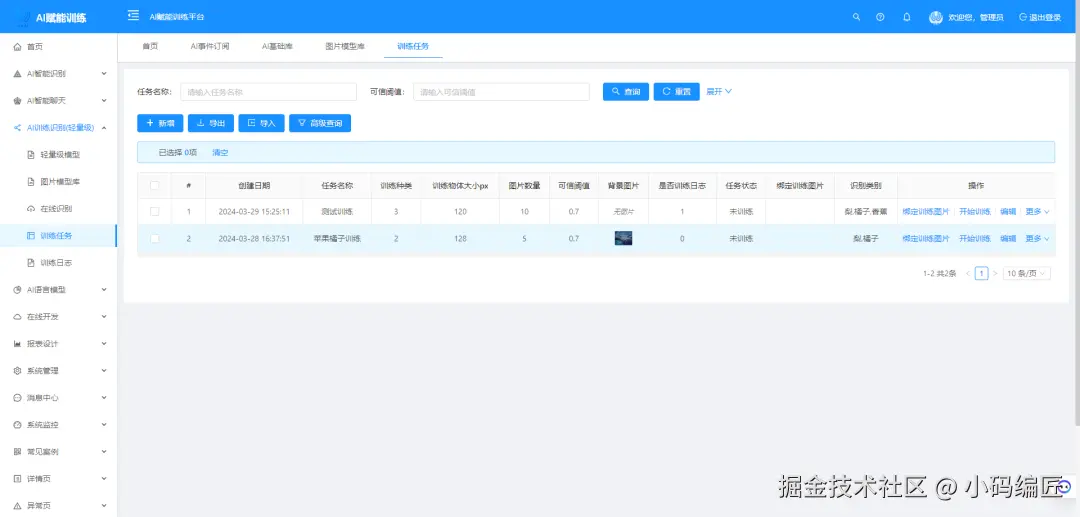Screen dimensions: 1080x517
Task: Expand the AI智能识别 menu chevron
Action: point(104,74)
